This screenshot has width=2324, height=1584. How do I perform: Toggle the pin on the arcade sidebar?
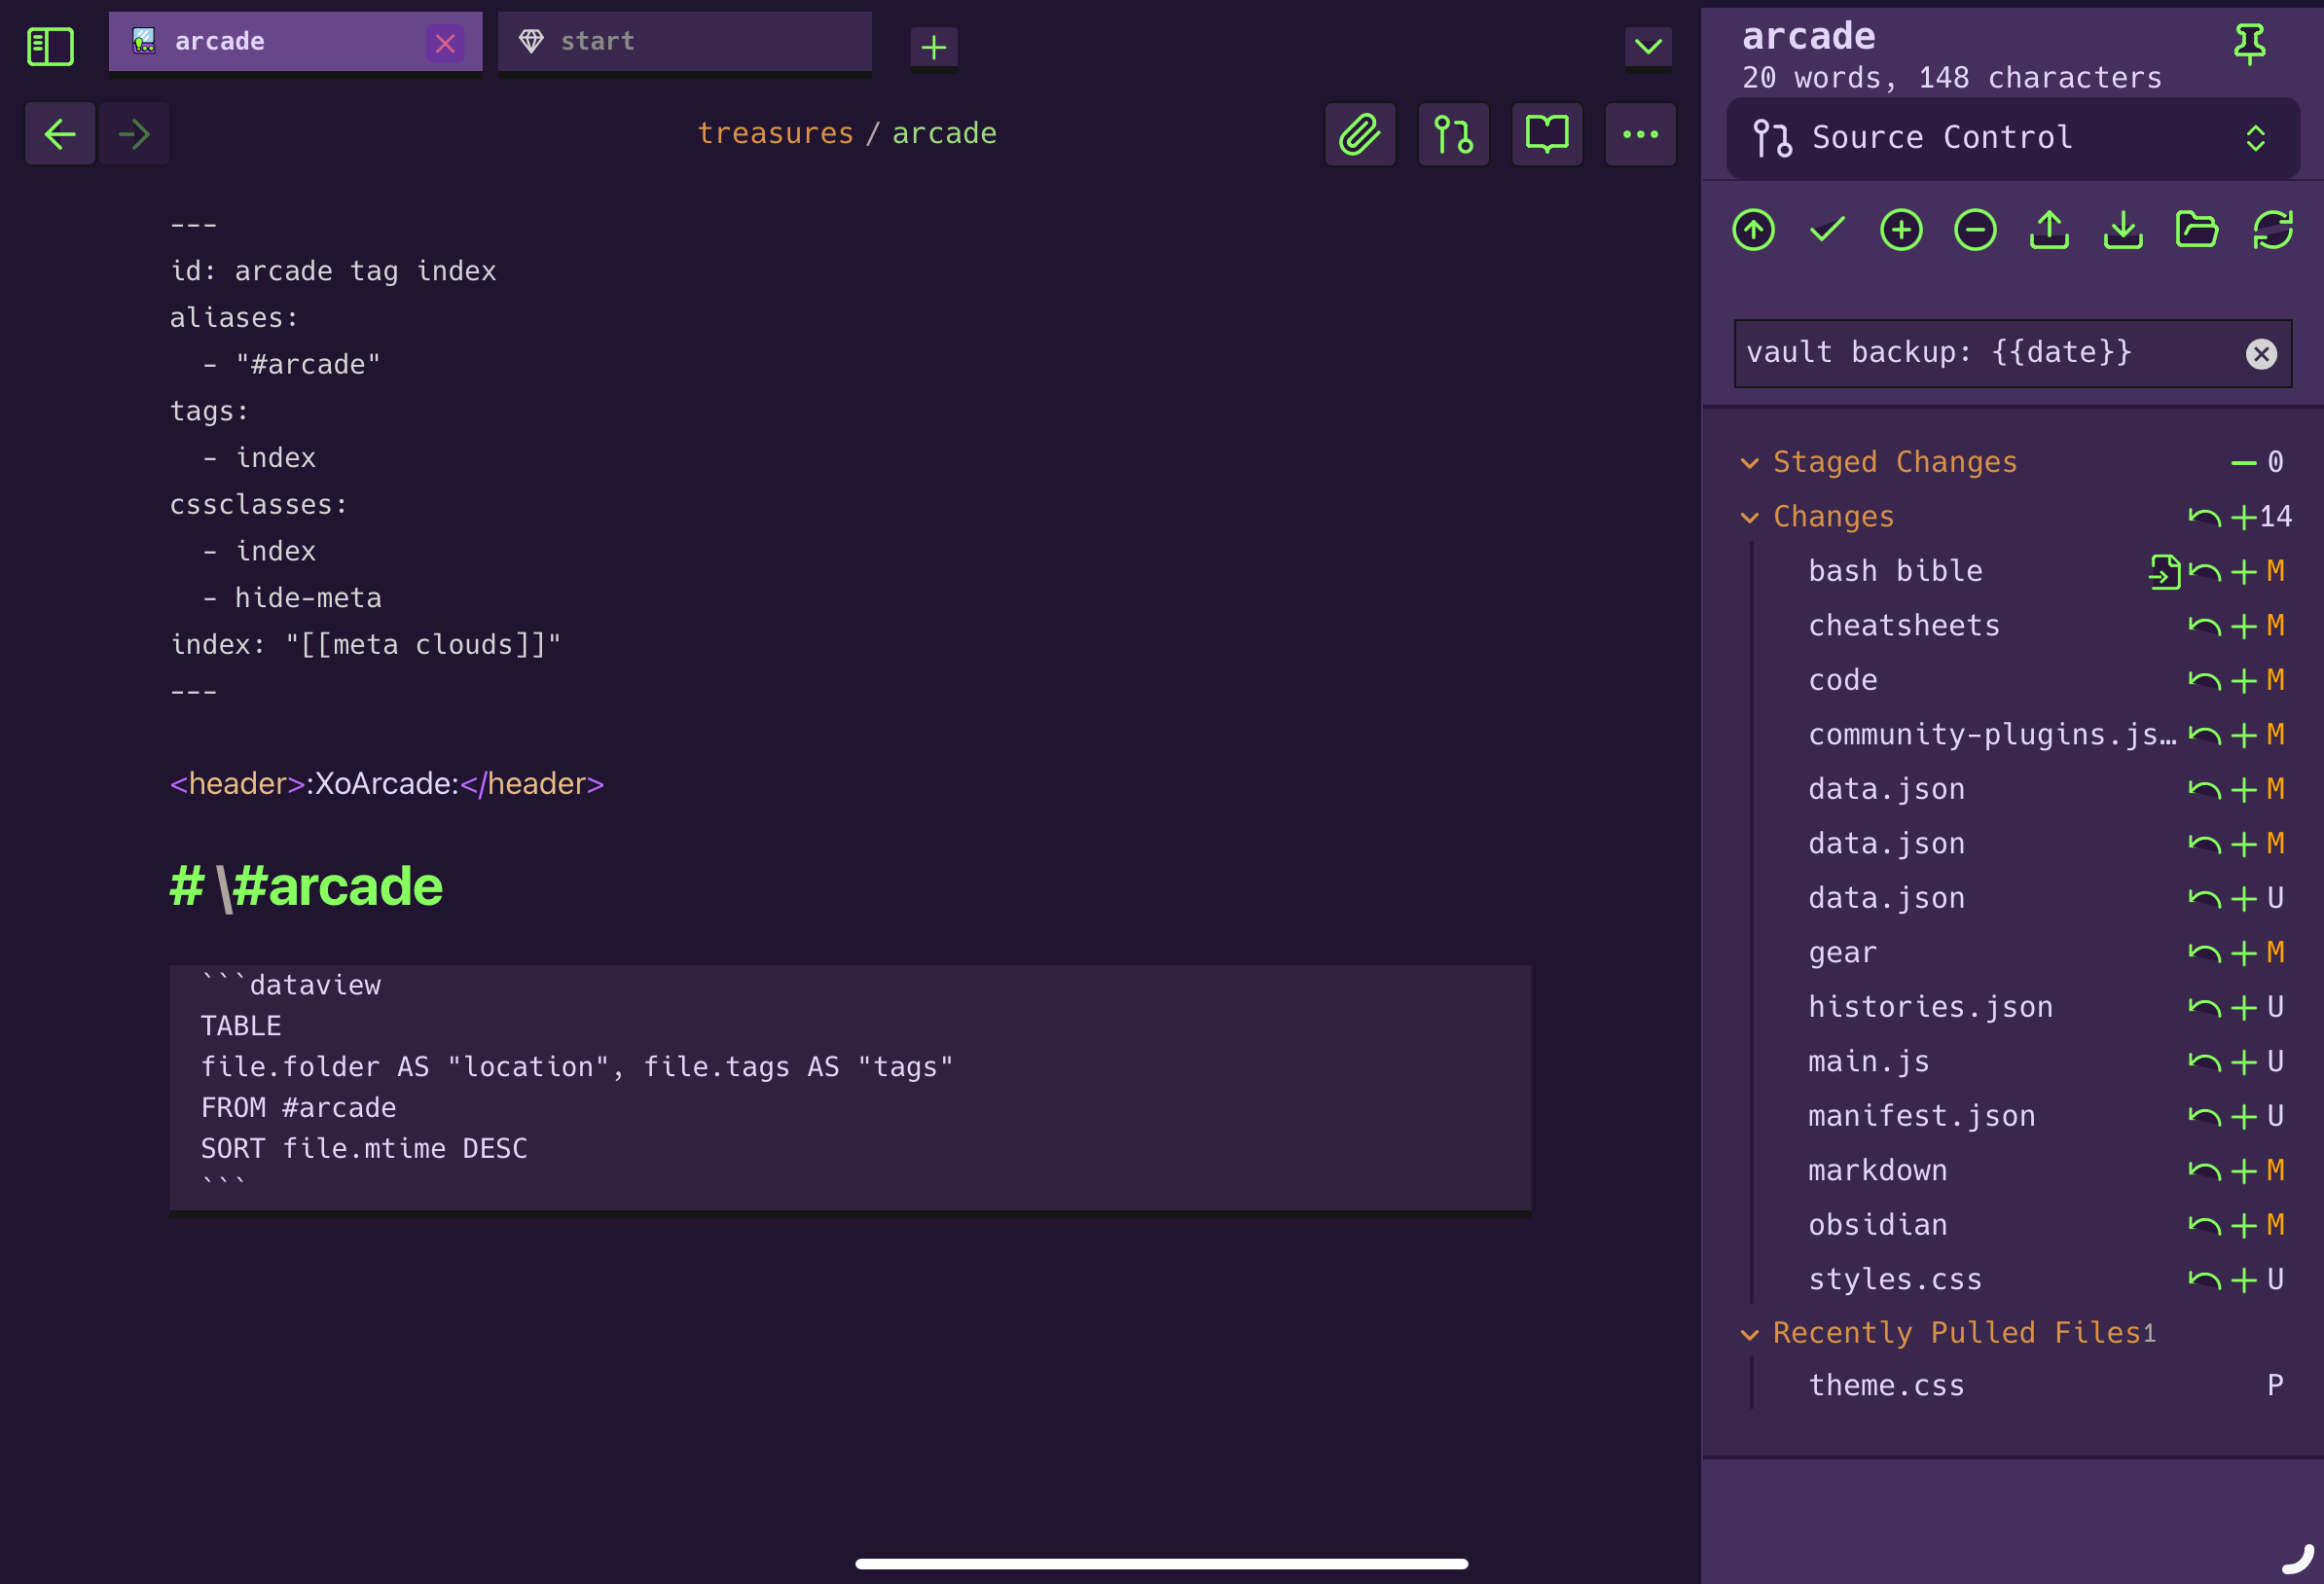2249,44
